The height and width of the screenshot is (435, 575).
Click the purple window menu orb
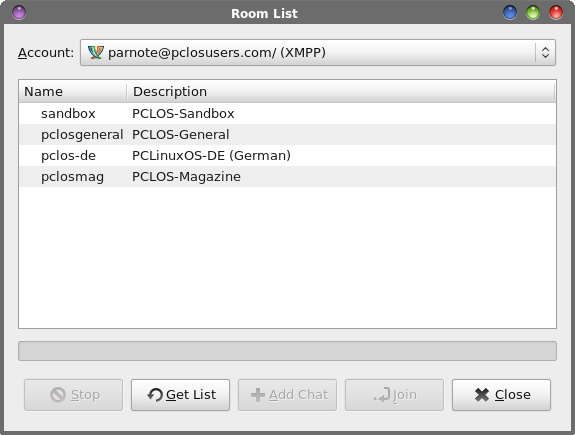(19, 12)
